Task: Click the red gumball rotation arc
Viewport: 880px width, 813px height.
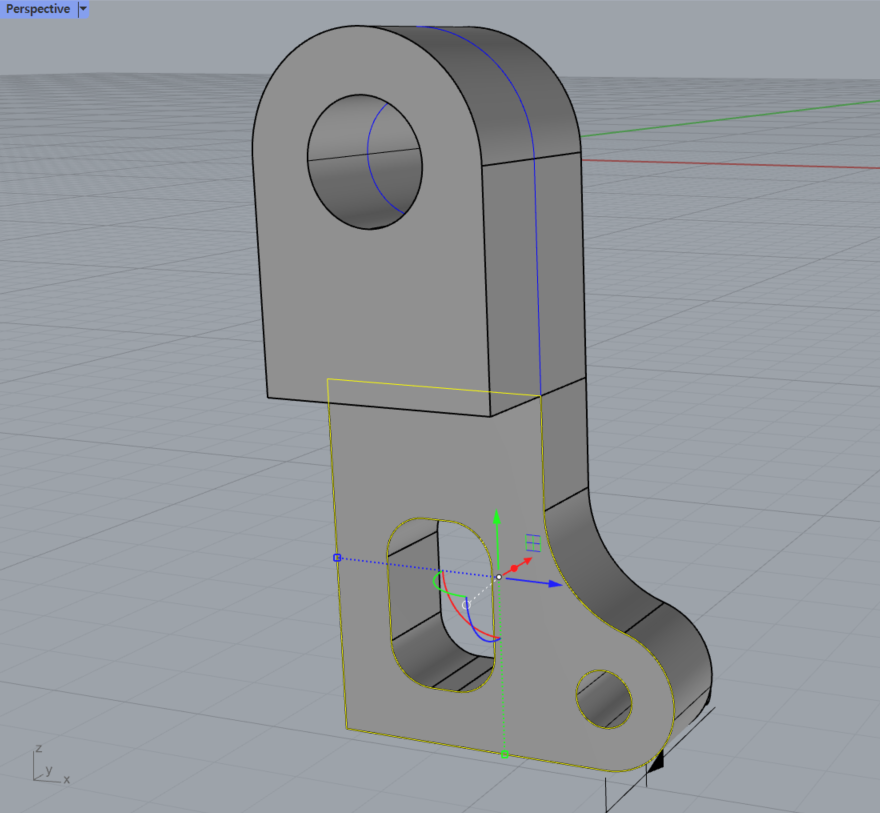Action: click(x=459, y=613)
